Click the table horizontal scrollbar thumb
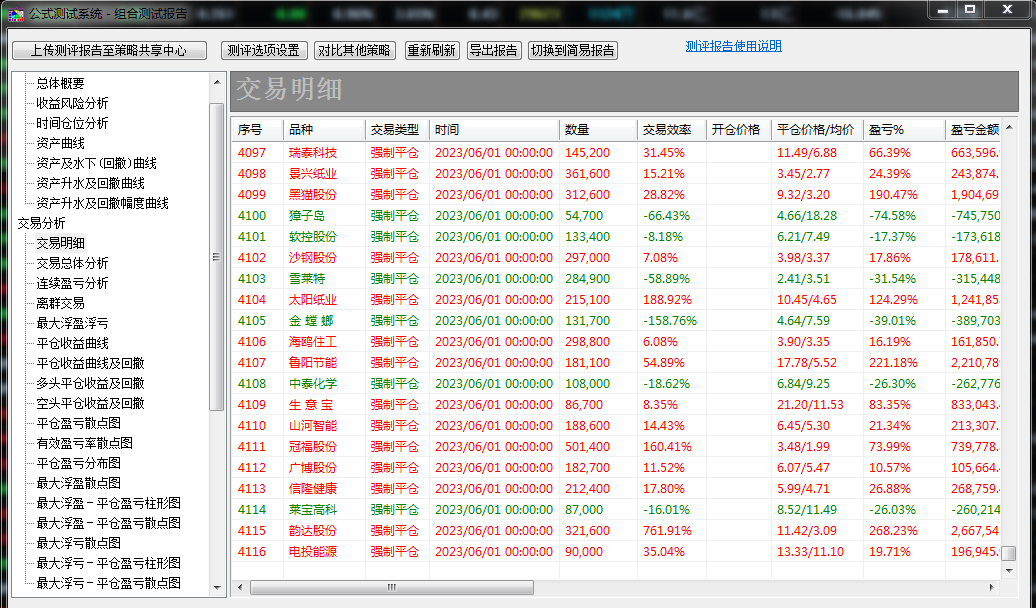The height and width of the screenshot is (608, 1036). [x=392, y=587]
